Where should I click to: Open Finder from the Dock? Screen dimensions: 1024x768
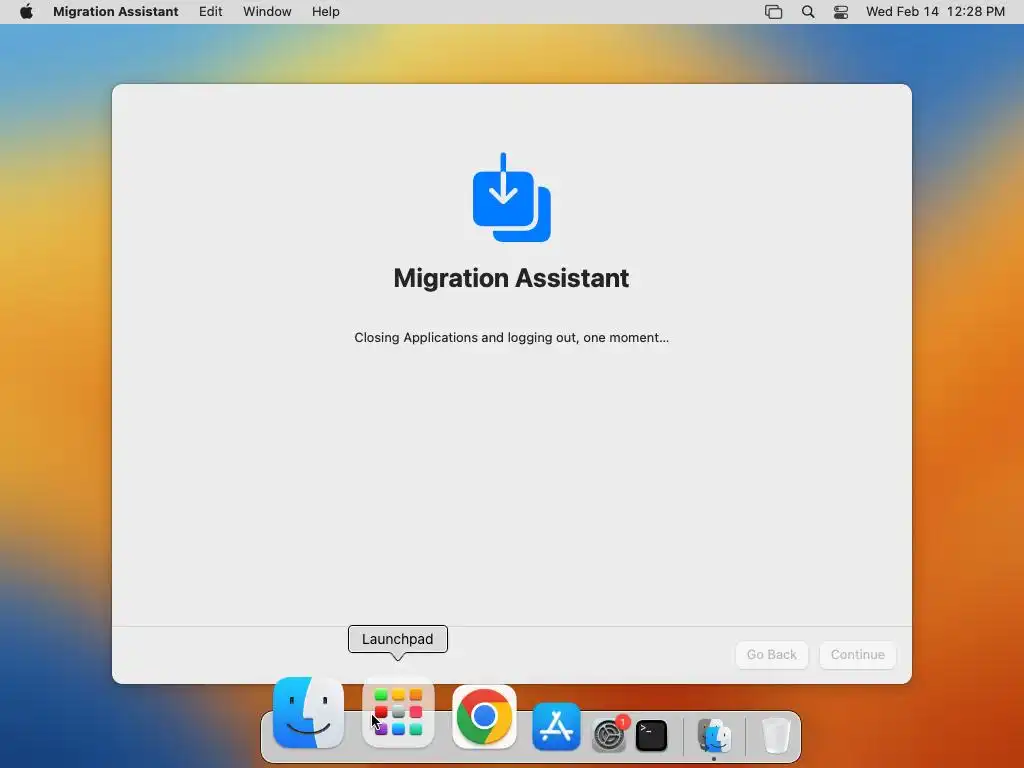click(308, 712)
